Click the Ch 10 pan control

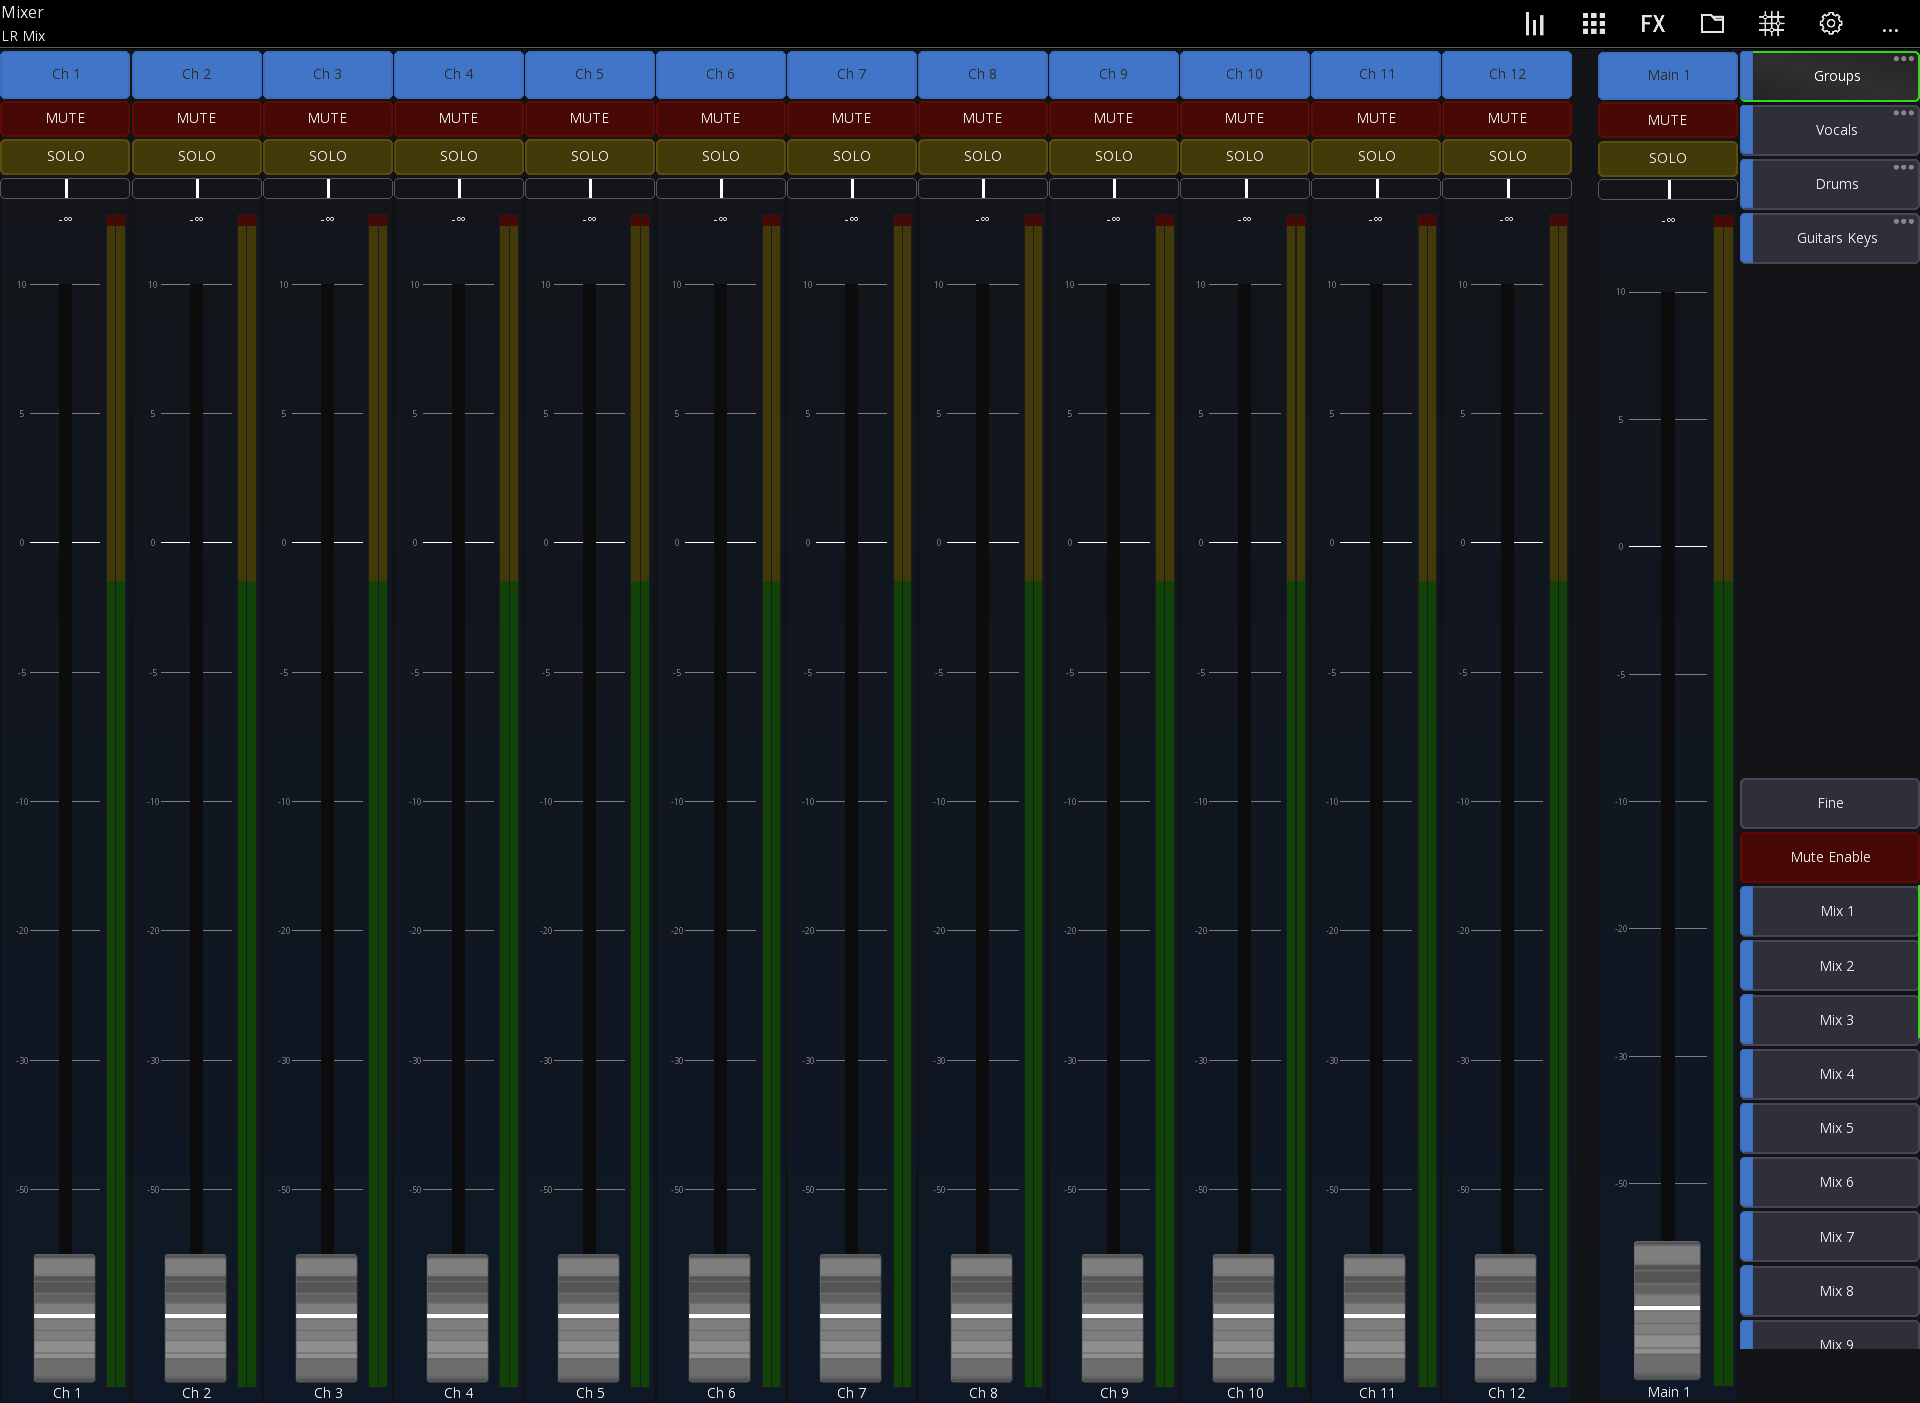1244,188
